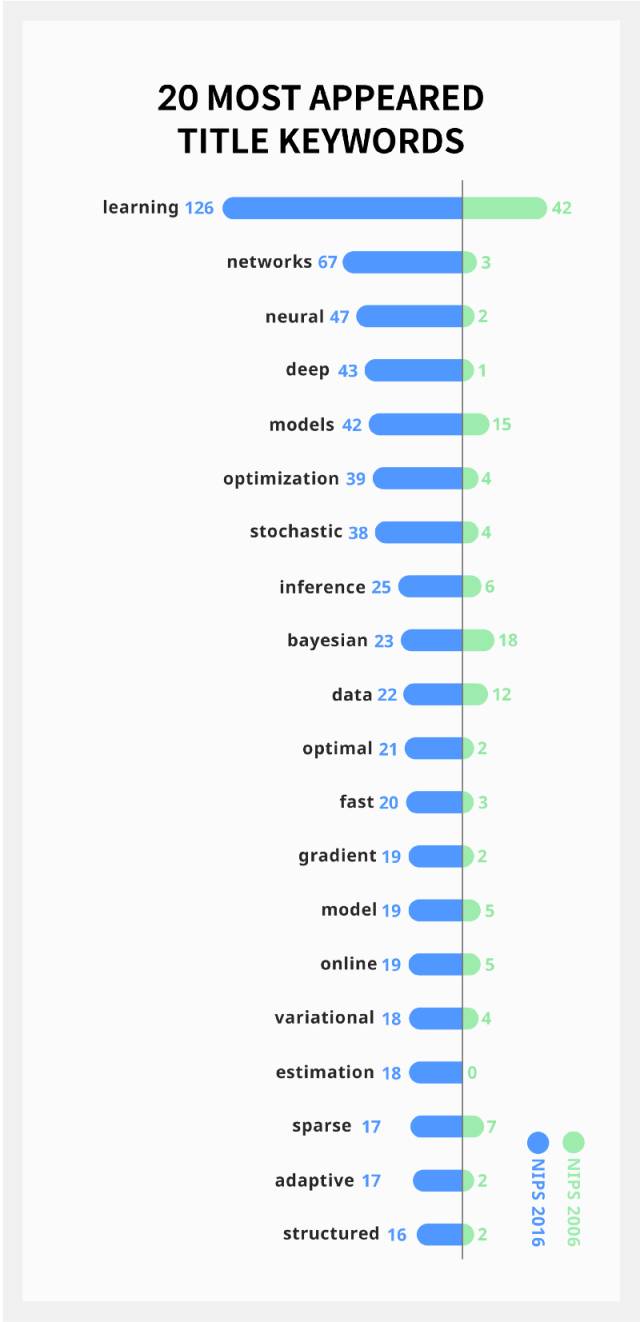The image size is (640, 1322).
Task: Click the green NIPS 2006 legend circle
Action: click(x=573, y=1143)
